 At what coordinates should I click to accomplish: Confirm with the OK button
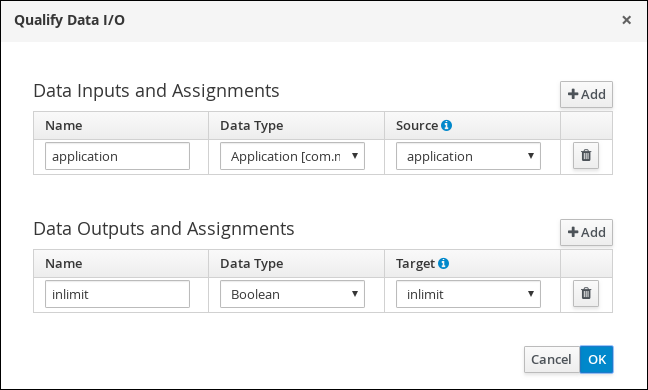597,359
